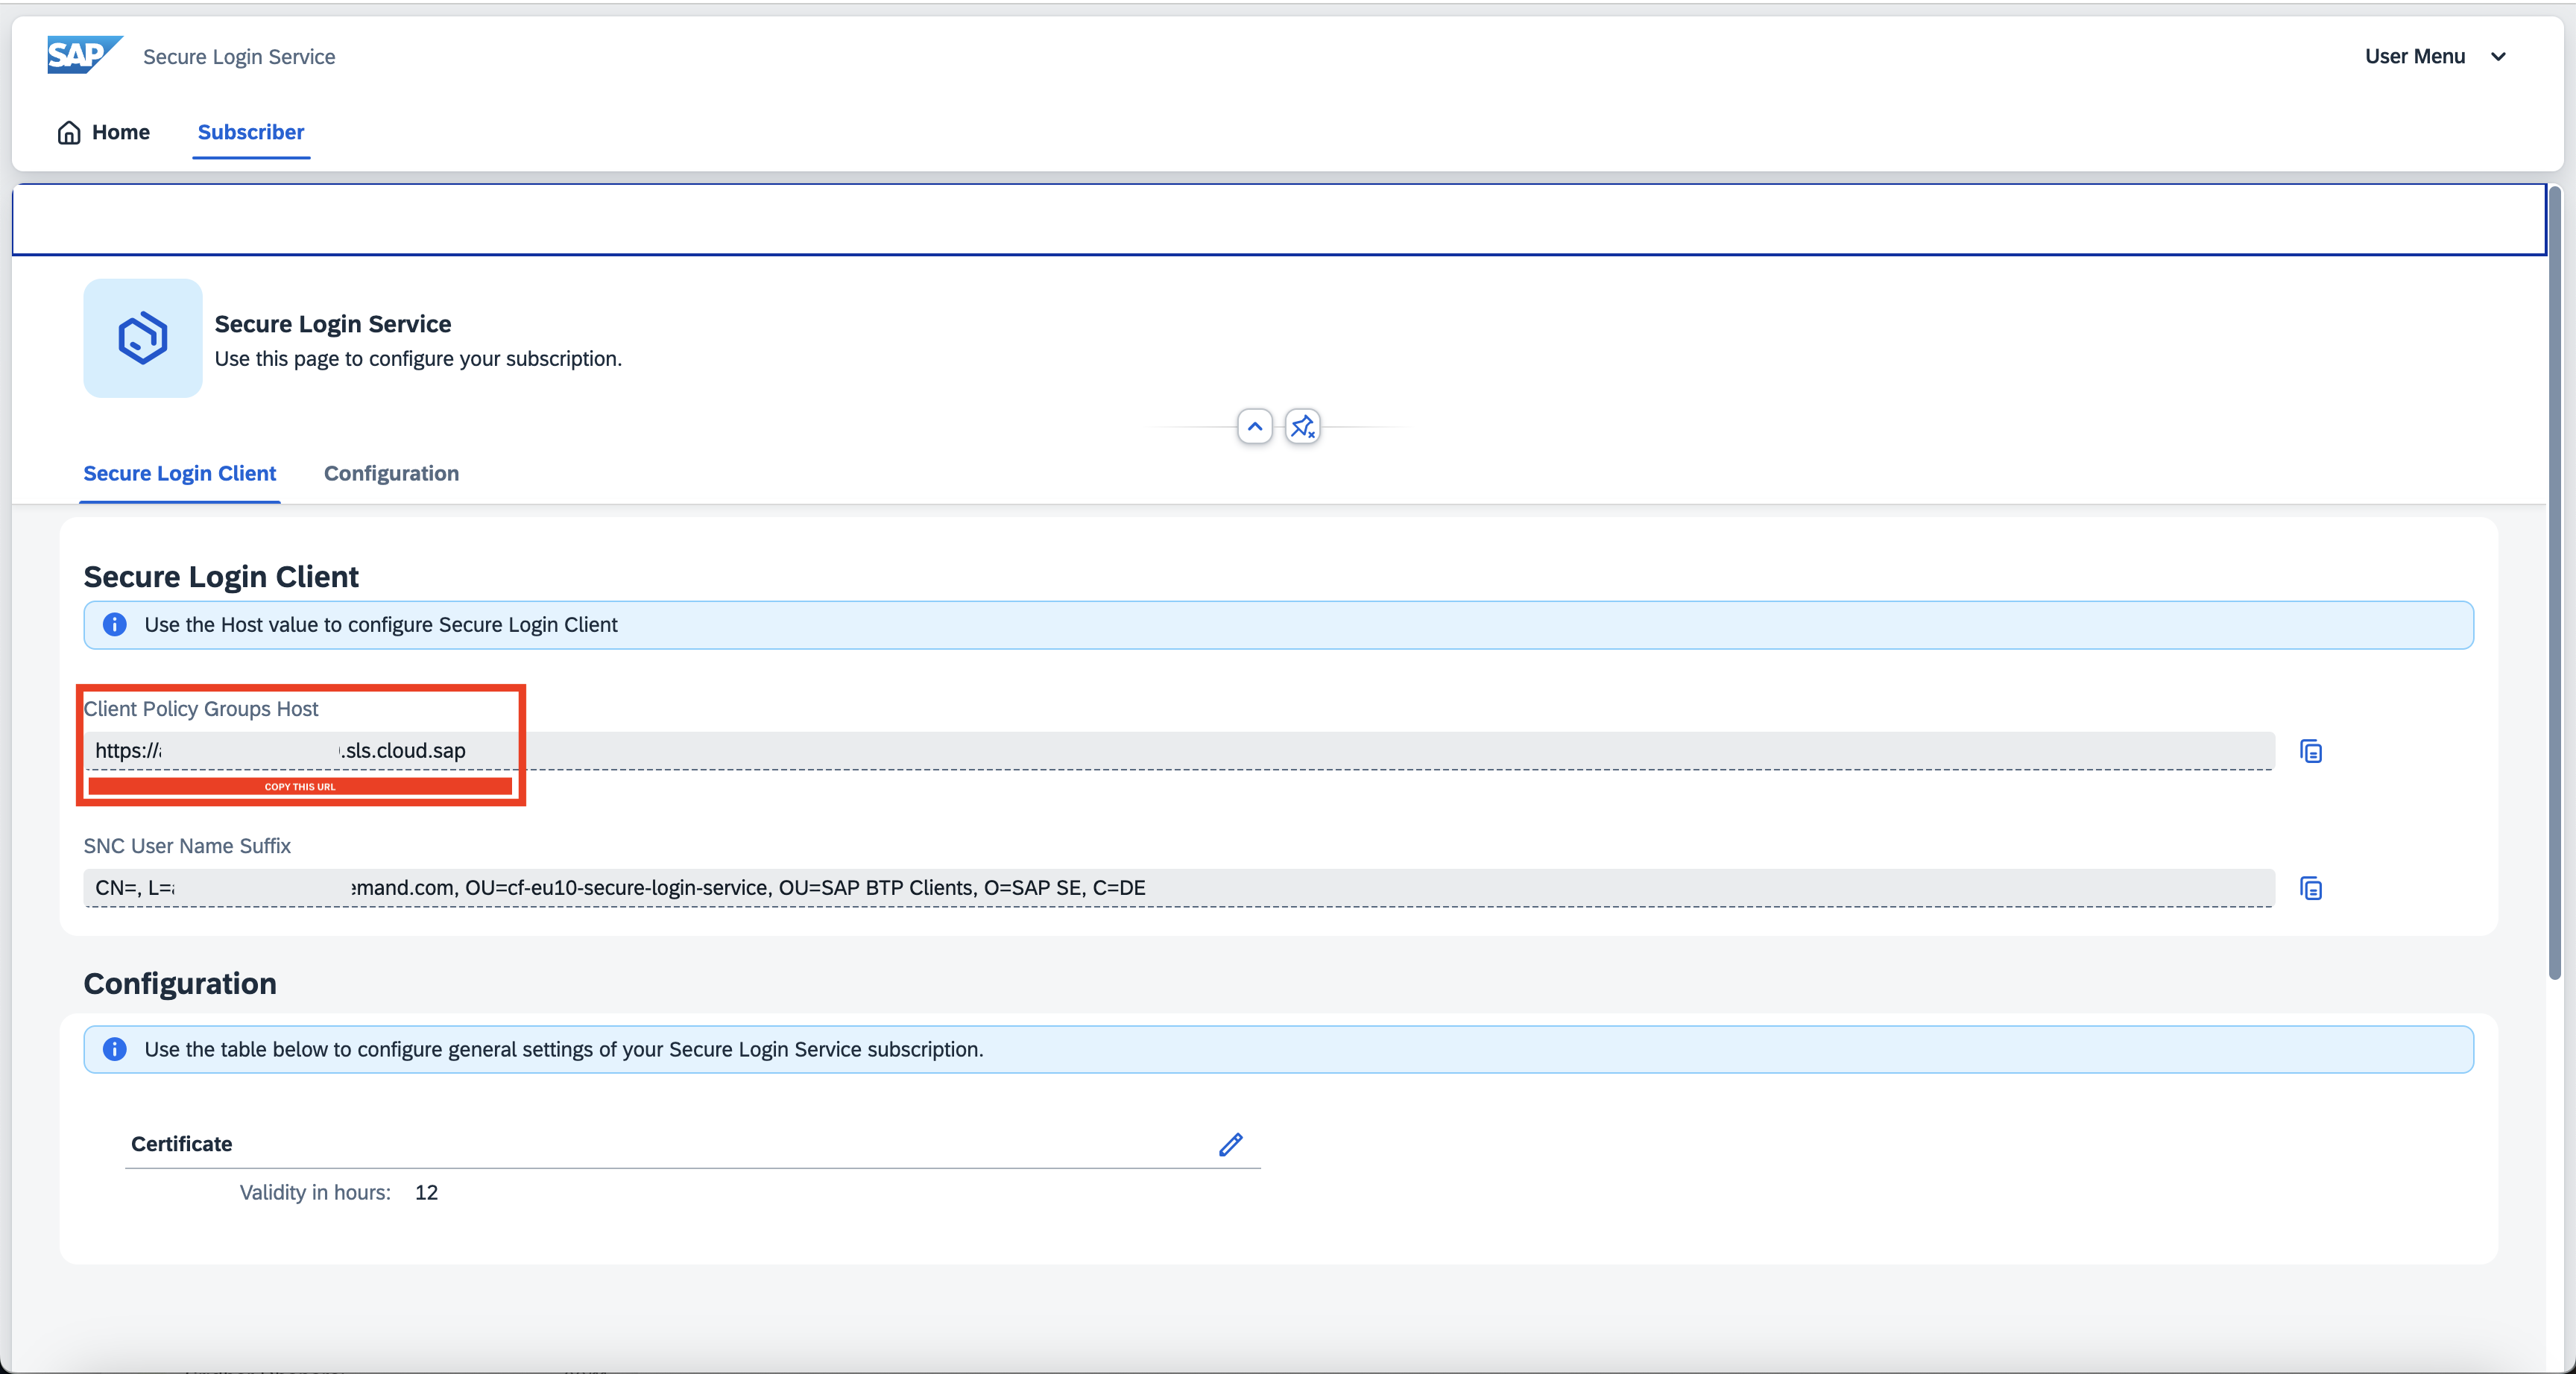Edit Certificate settings with pencil icon
The image size is (2576, 1374).
1230,1144
